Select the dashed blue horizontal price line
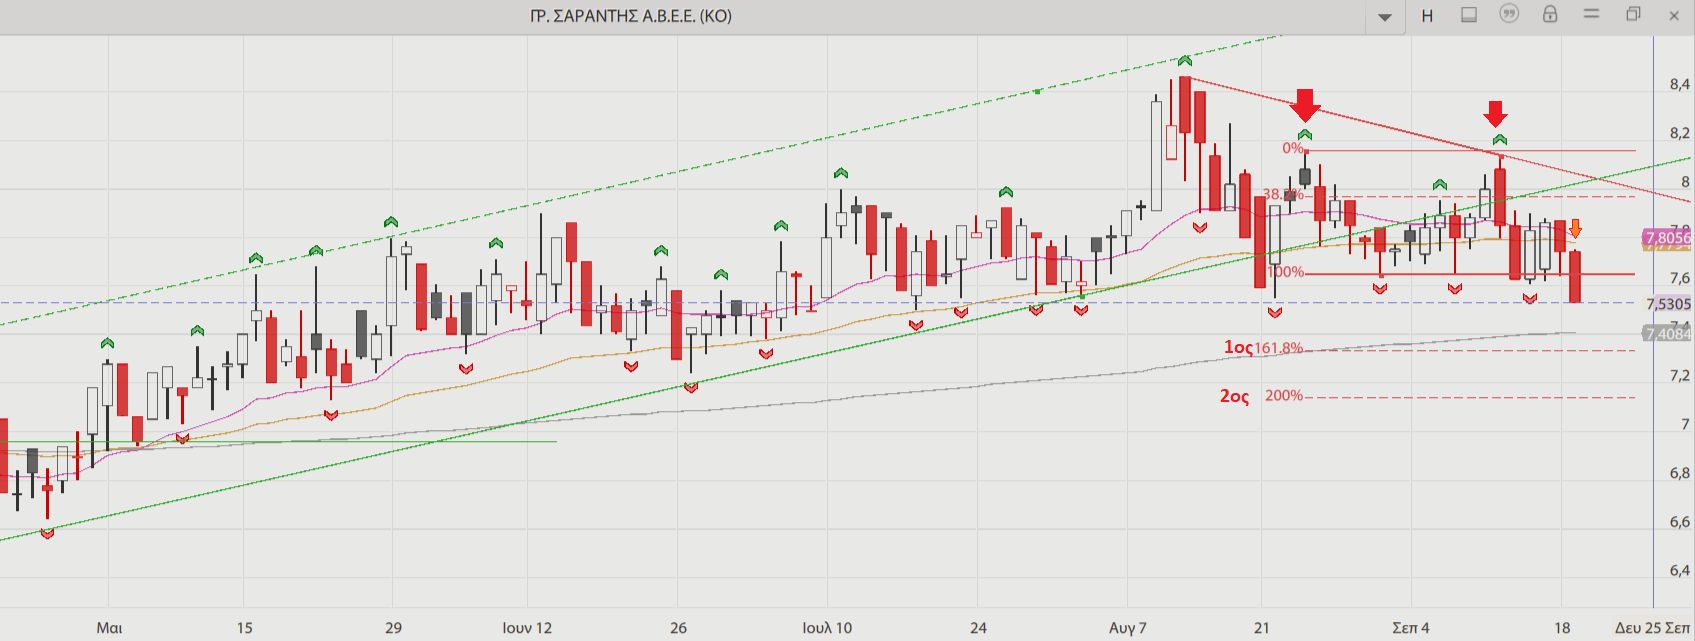 pyautogui.click(x=820, y=302)
